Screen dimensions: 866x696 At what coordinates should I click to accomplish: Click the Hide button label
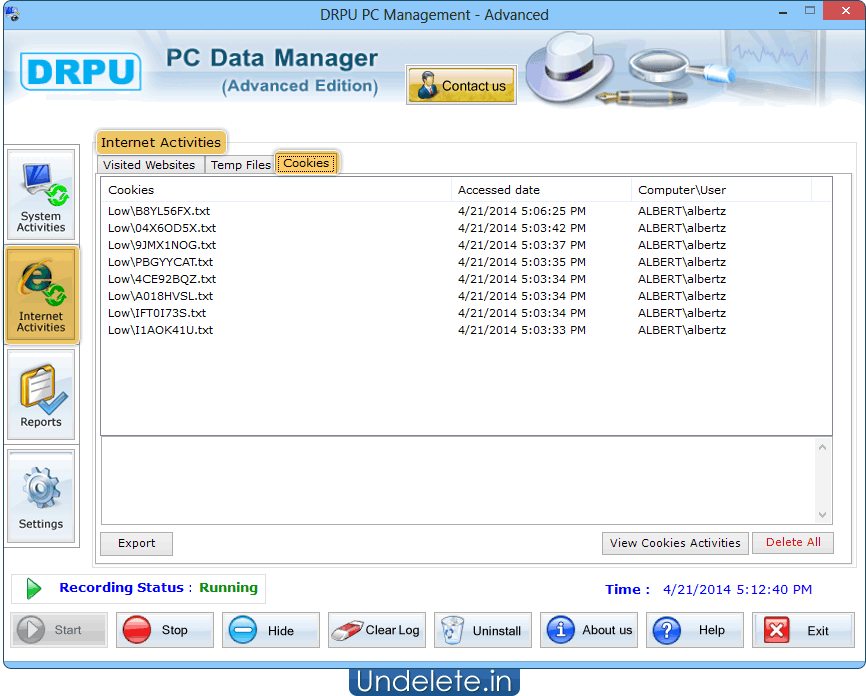pos(281,631)
